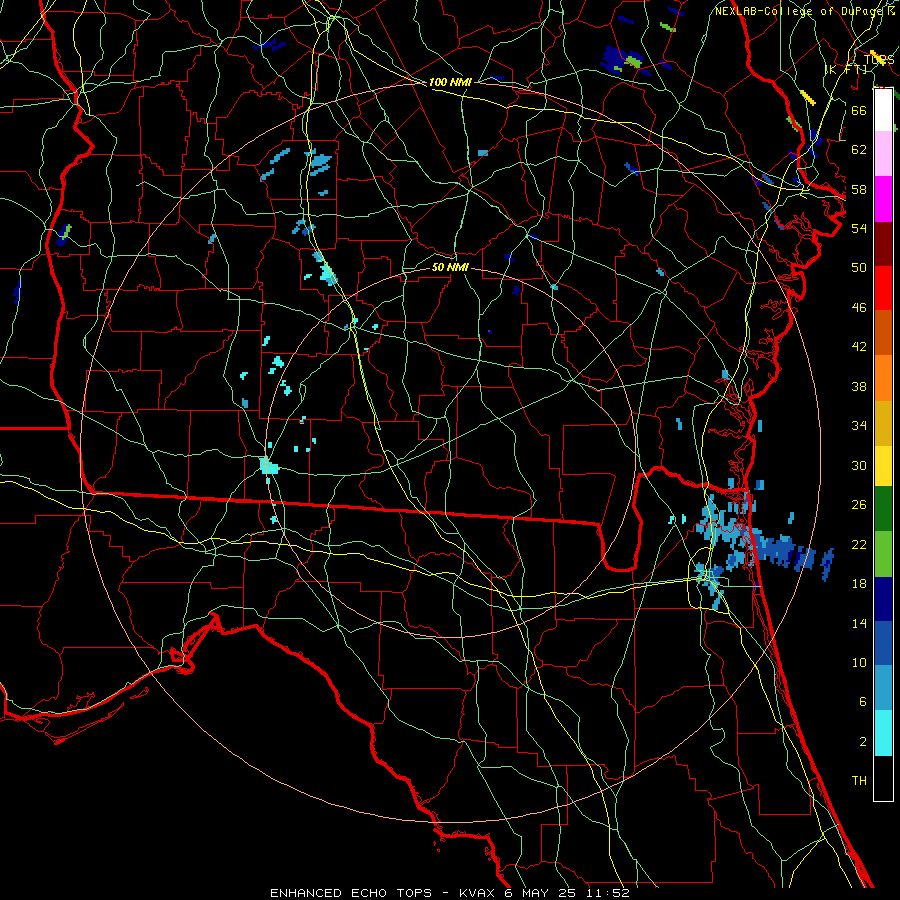Click the '11:52' time text
The width and height of the screenshot is (900, 900).
coord(608,893)
